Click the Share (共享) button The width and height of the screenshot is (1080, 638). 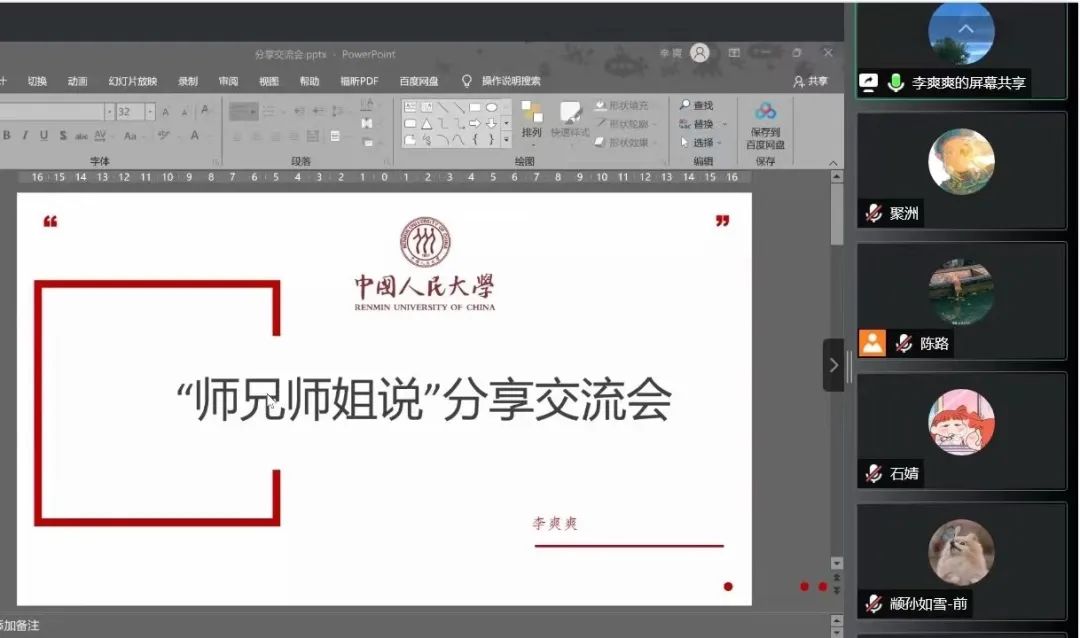(x=811, y=81)
